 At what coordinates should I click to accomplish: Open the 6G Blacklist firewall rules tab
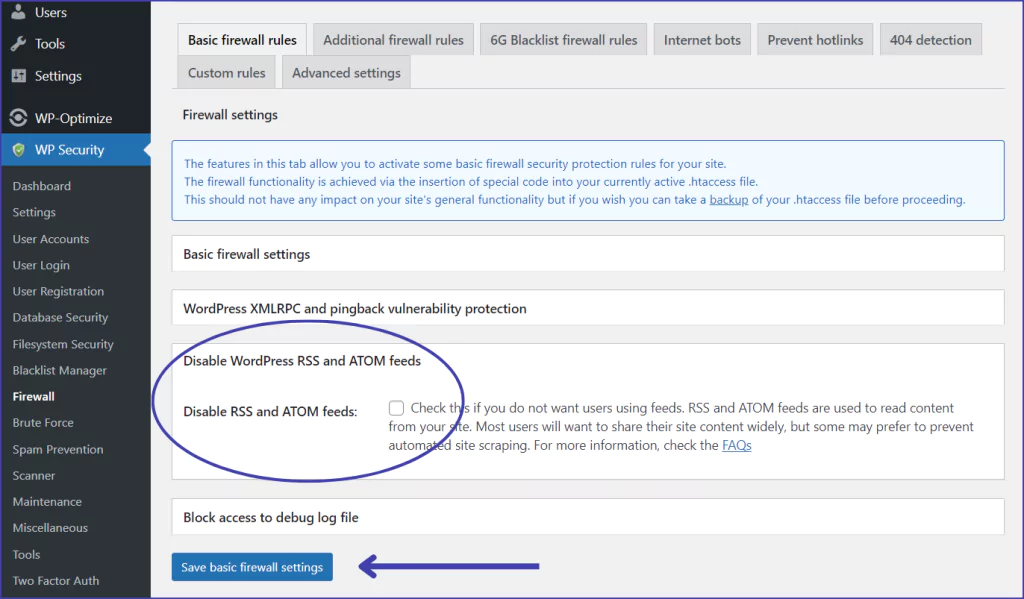click(x=563, y=40)
